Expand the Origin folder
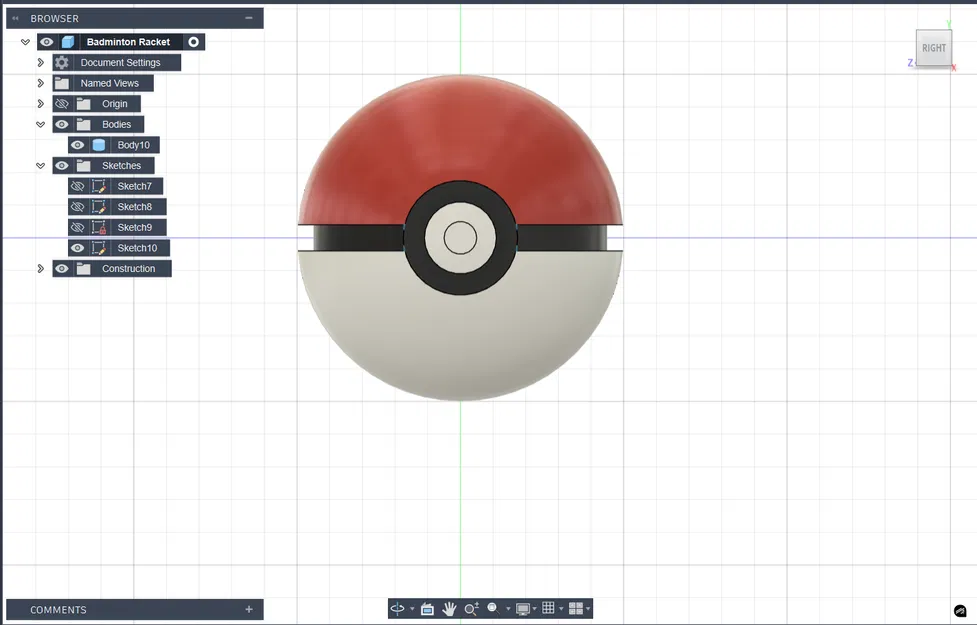The height and width of the screenshot is (625, 977). click(38, 103)
